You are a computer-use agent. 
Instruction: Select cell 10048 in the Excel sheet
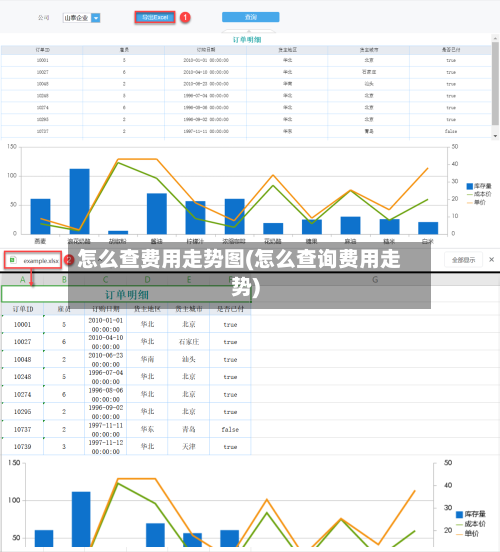[x=23, y=359]
